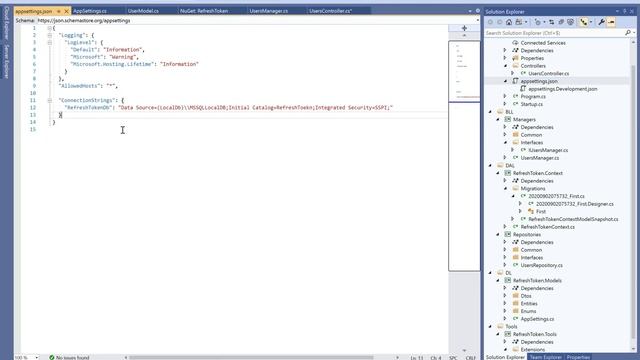Collapse the LogLevel block fold on line 3

(49, 42)
